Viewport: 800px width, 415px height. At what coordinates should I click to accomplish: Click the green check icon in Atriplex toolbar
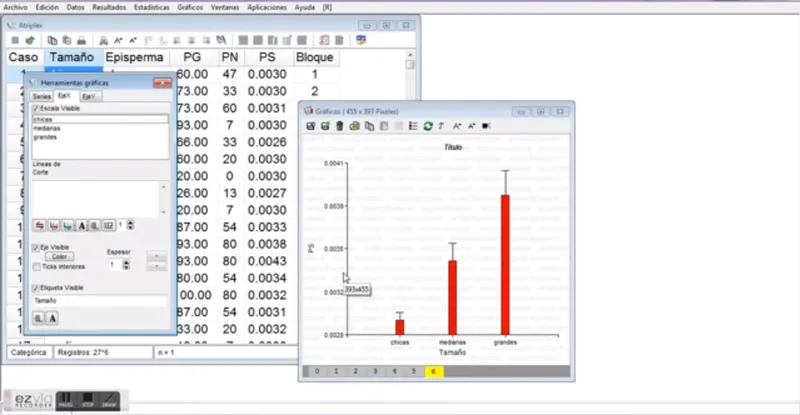click(x=30, y=40)
